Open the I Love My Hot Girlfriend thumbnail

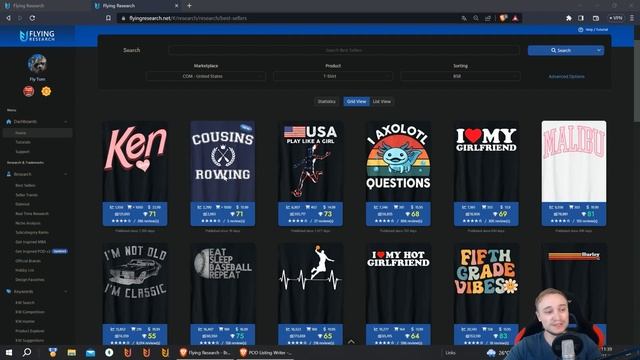tap(398, 283)
